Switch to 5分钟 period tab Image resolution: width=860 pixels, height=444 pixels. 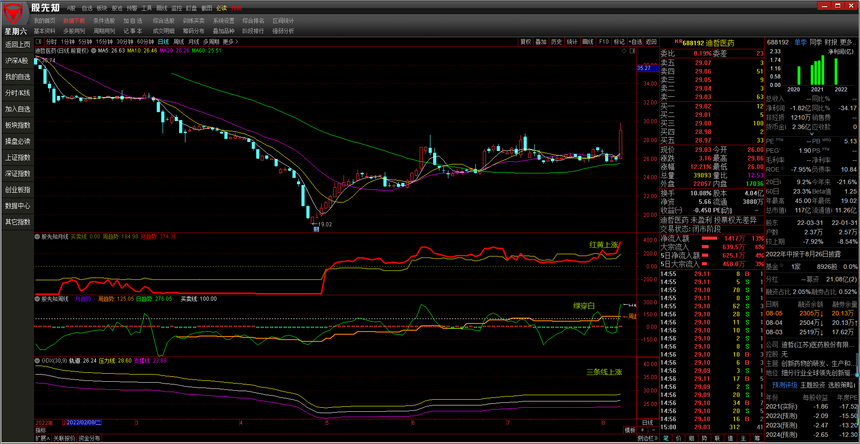tap(84, 42)
